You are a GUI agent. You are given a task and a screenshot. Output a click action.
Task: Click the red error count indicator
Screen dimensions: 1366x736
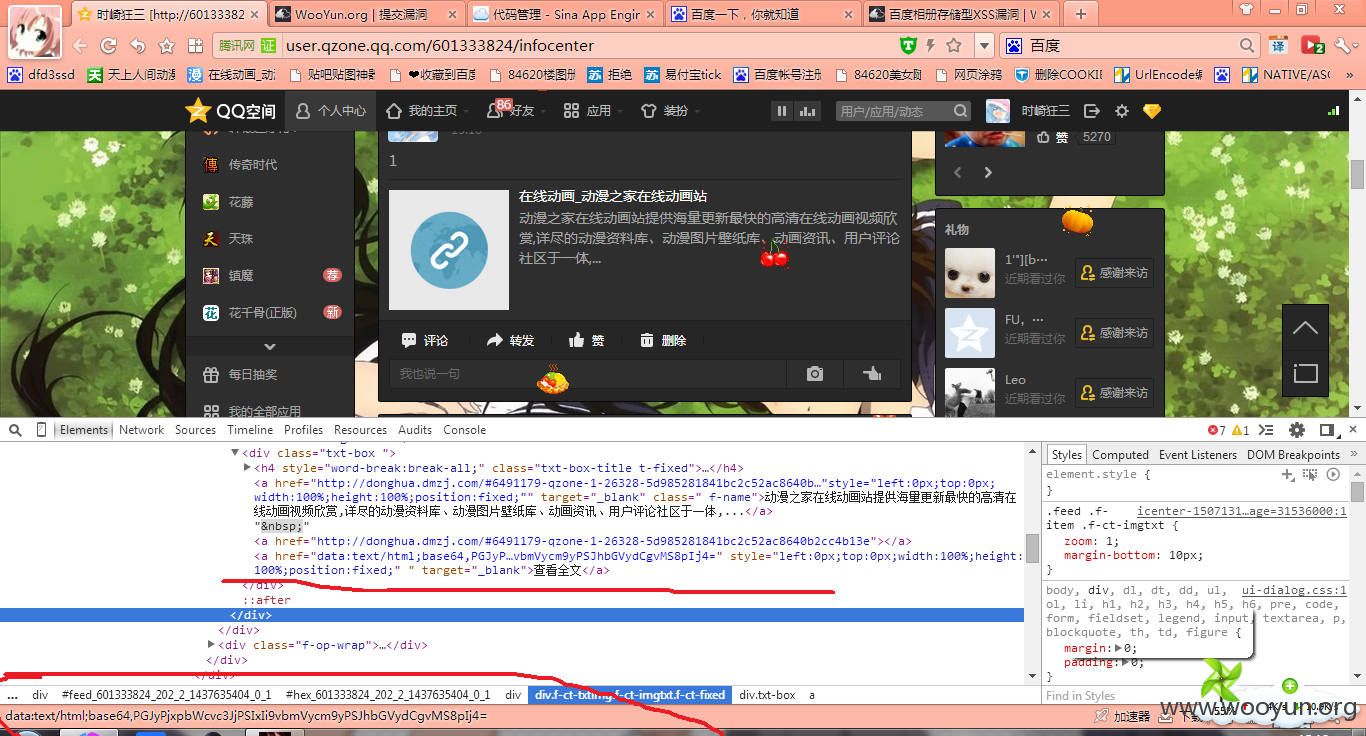1217,430
